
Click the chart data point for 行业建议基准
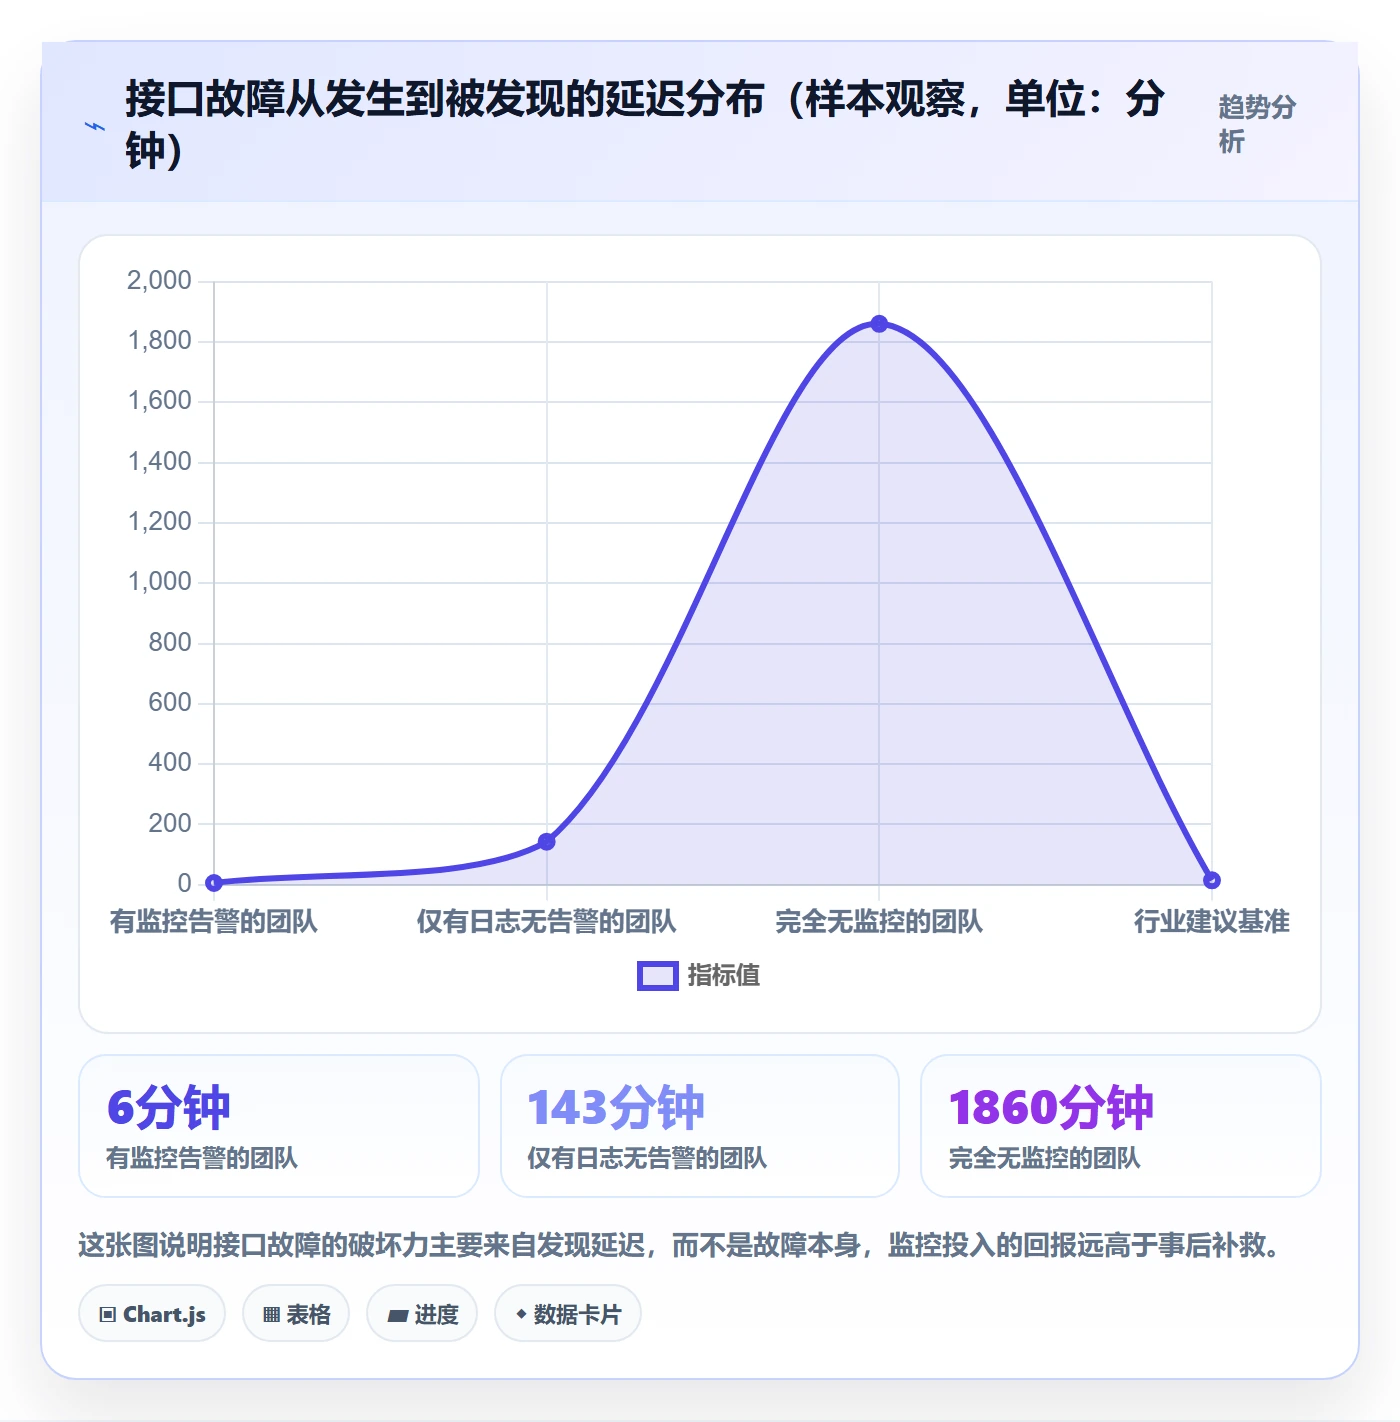coord(1212,880)
